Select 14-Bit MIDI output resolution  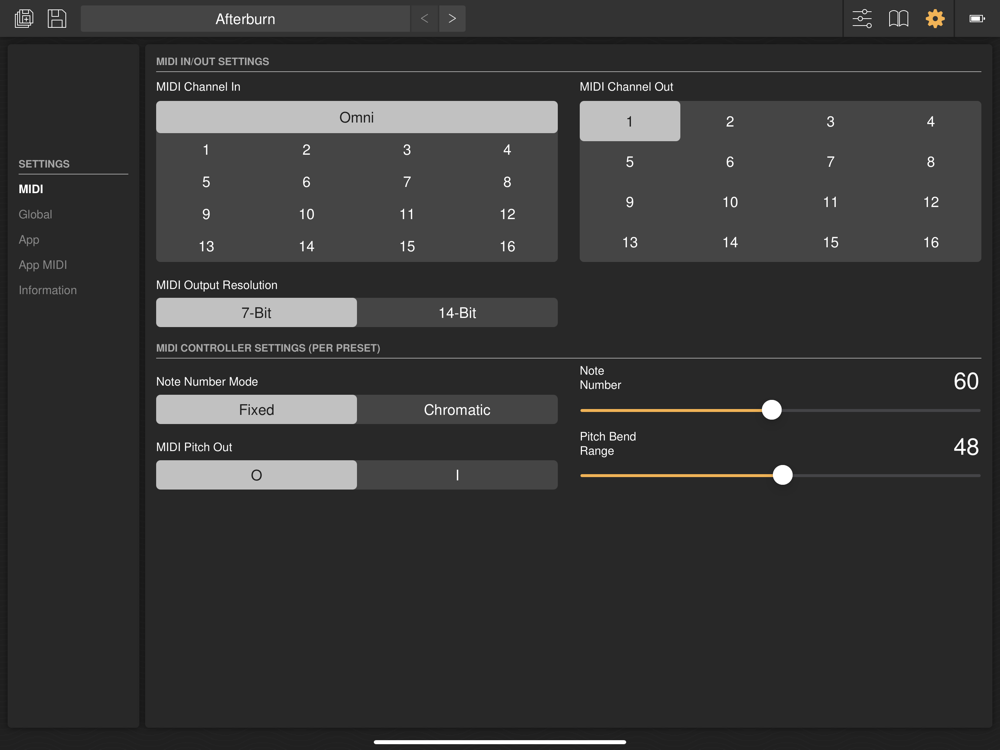(457, 312)
